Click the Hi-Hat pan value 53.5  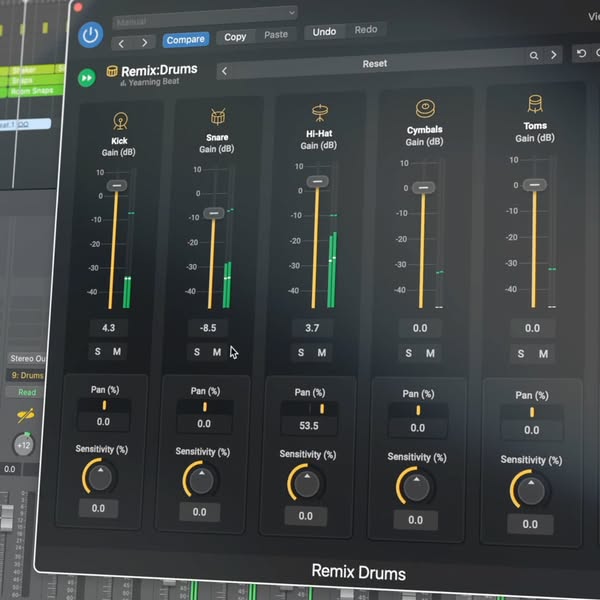309,426
